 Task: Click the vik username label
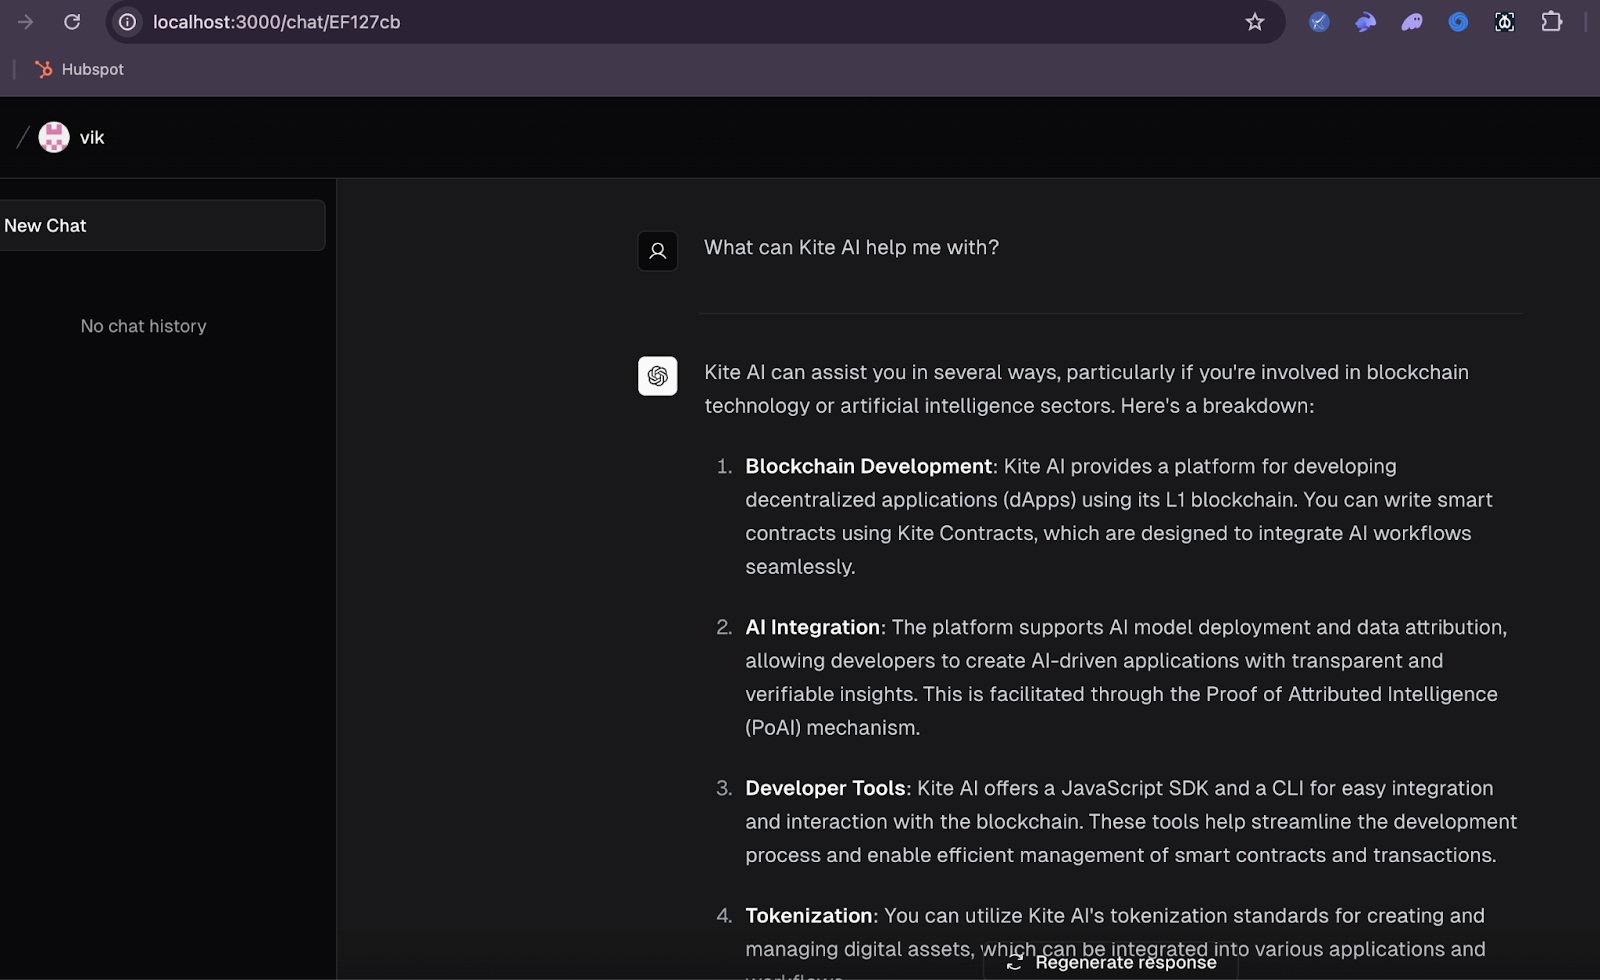[92, 138]
